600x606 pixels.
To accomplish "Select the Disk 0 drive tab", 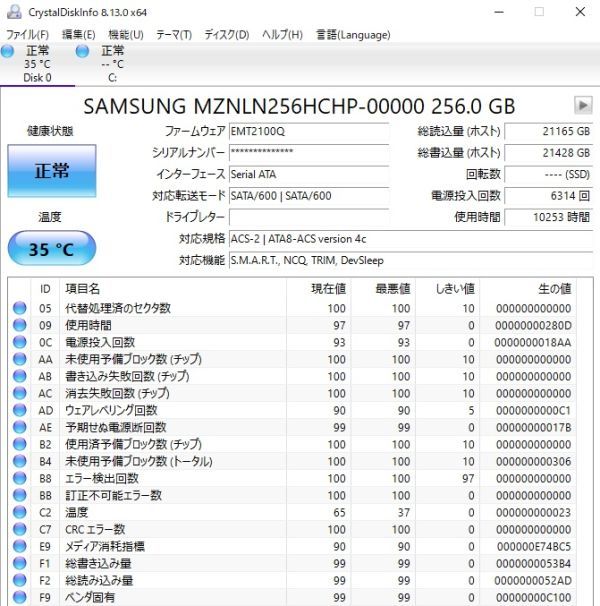I will 37,64.
